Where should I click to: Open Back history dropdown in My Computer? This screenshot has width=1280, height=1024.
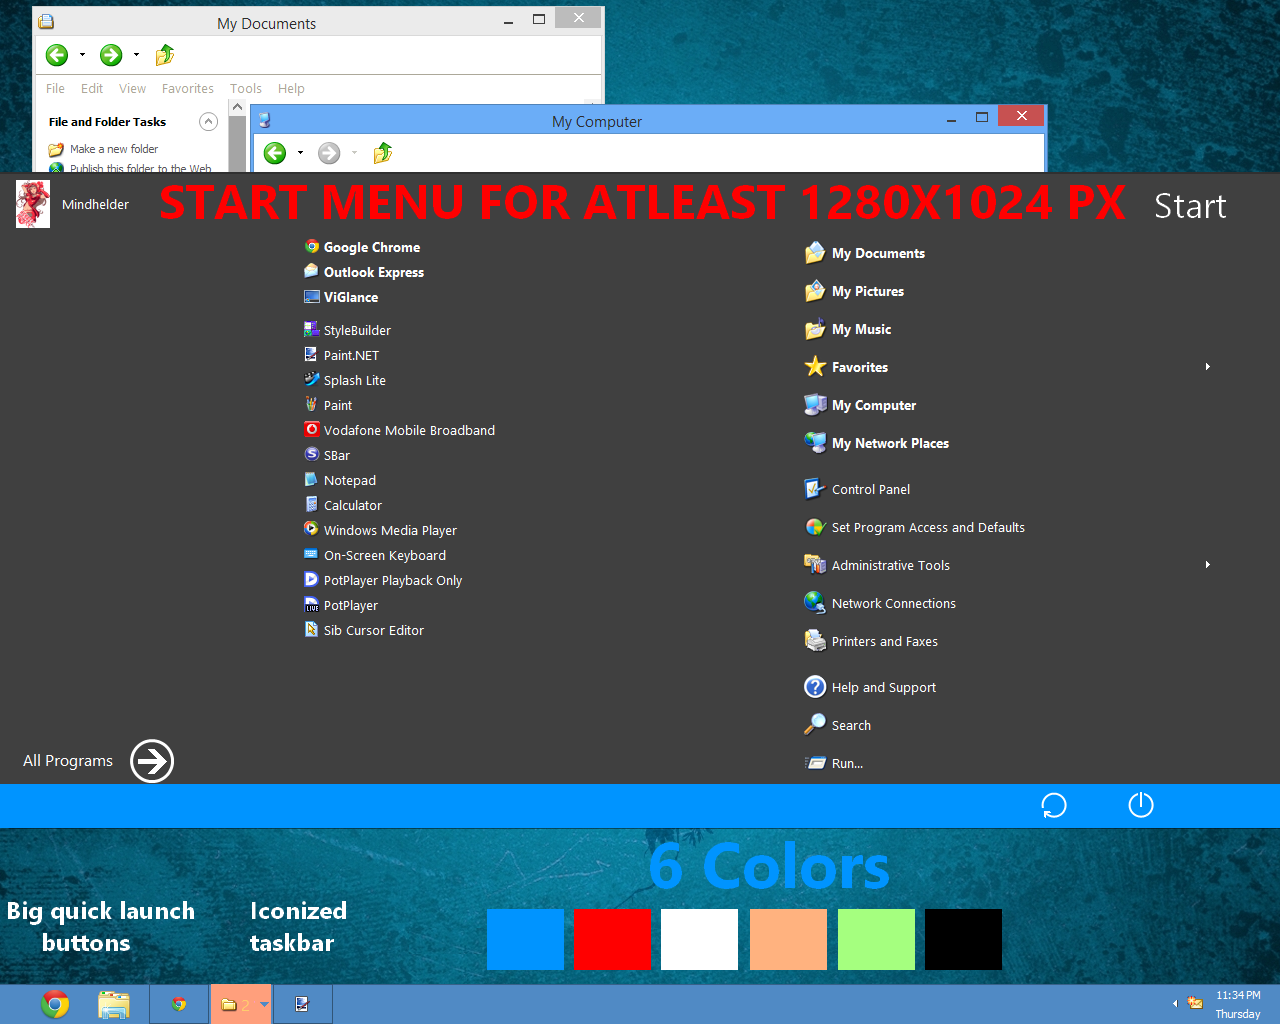pos(300,153)
